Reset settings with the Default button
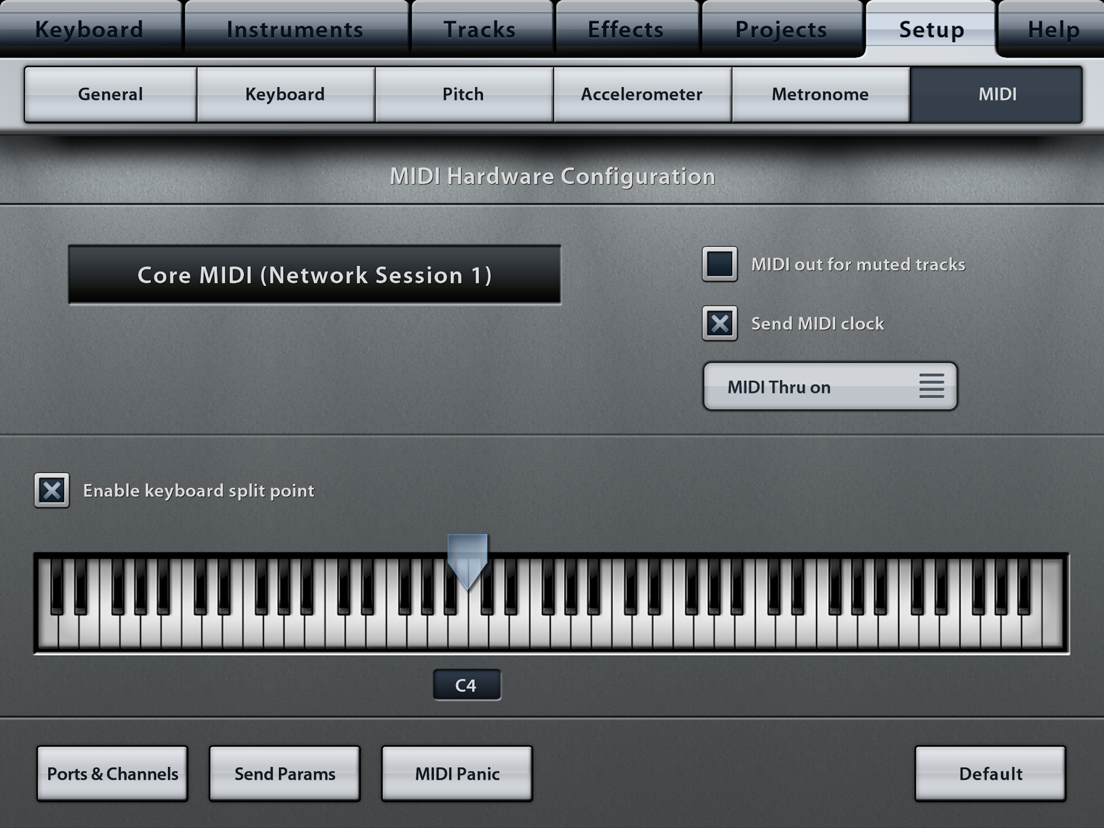The height and width of the screenshot is (828, 1104). click(990, 773)
